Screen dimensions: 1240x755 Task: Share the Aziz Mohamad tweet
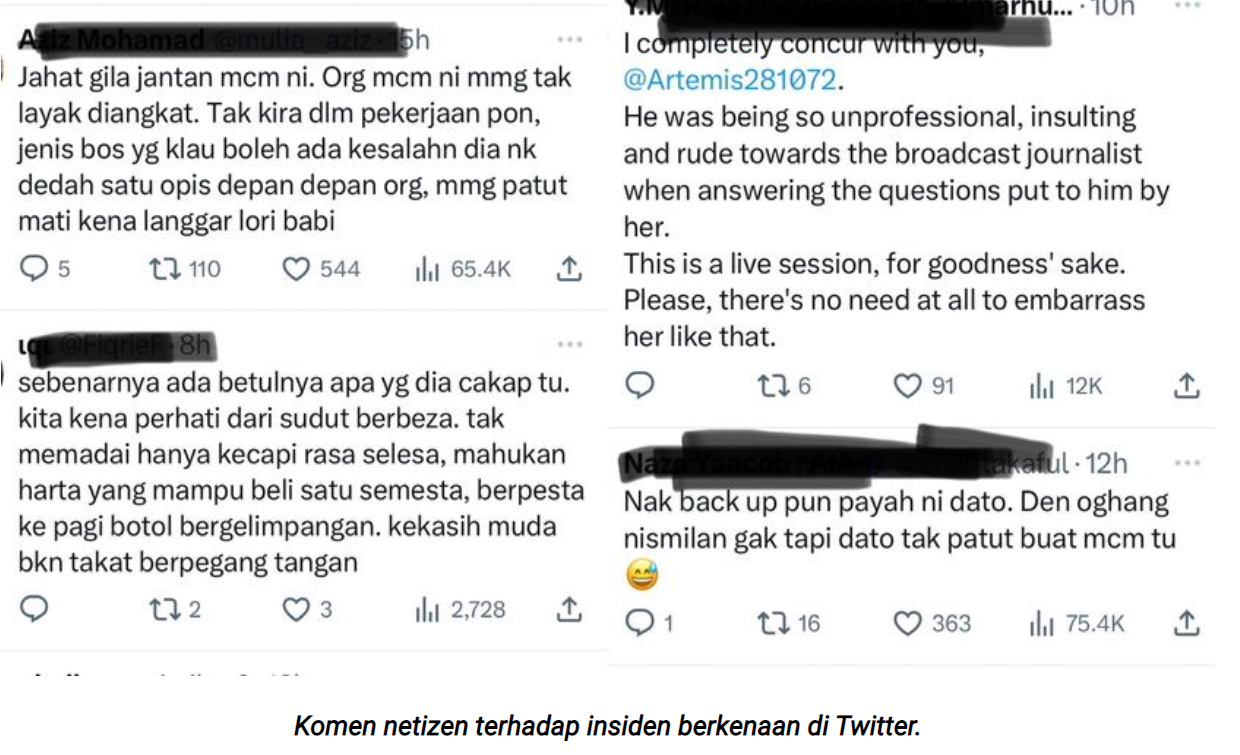[x=568, y=268]
